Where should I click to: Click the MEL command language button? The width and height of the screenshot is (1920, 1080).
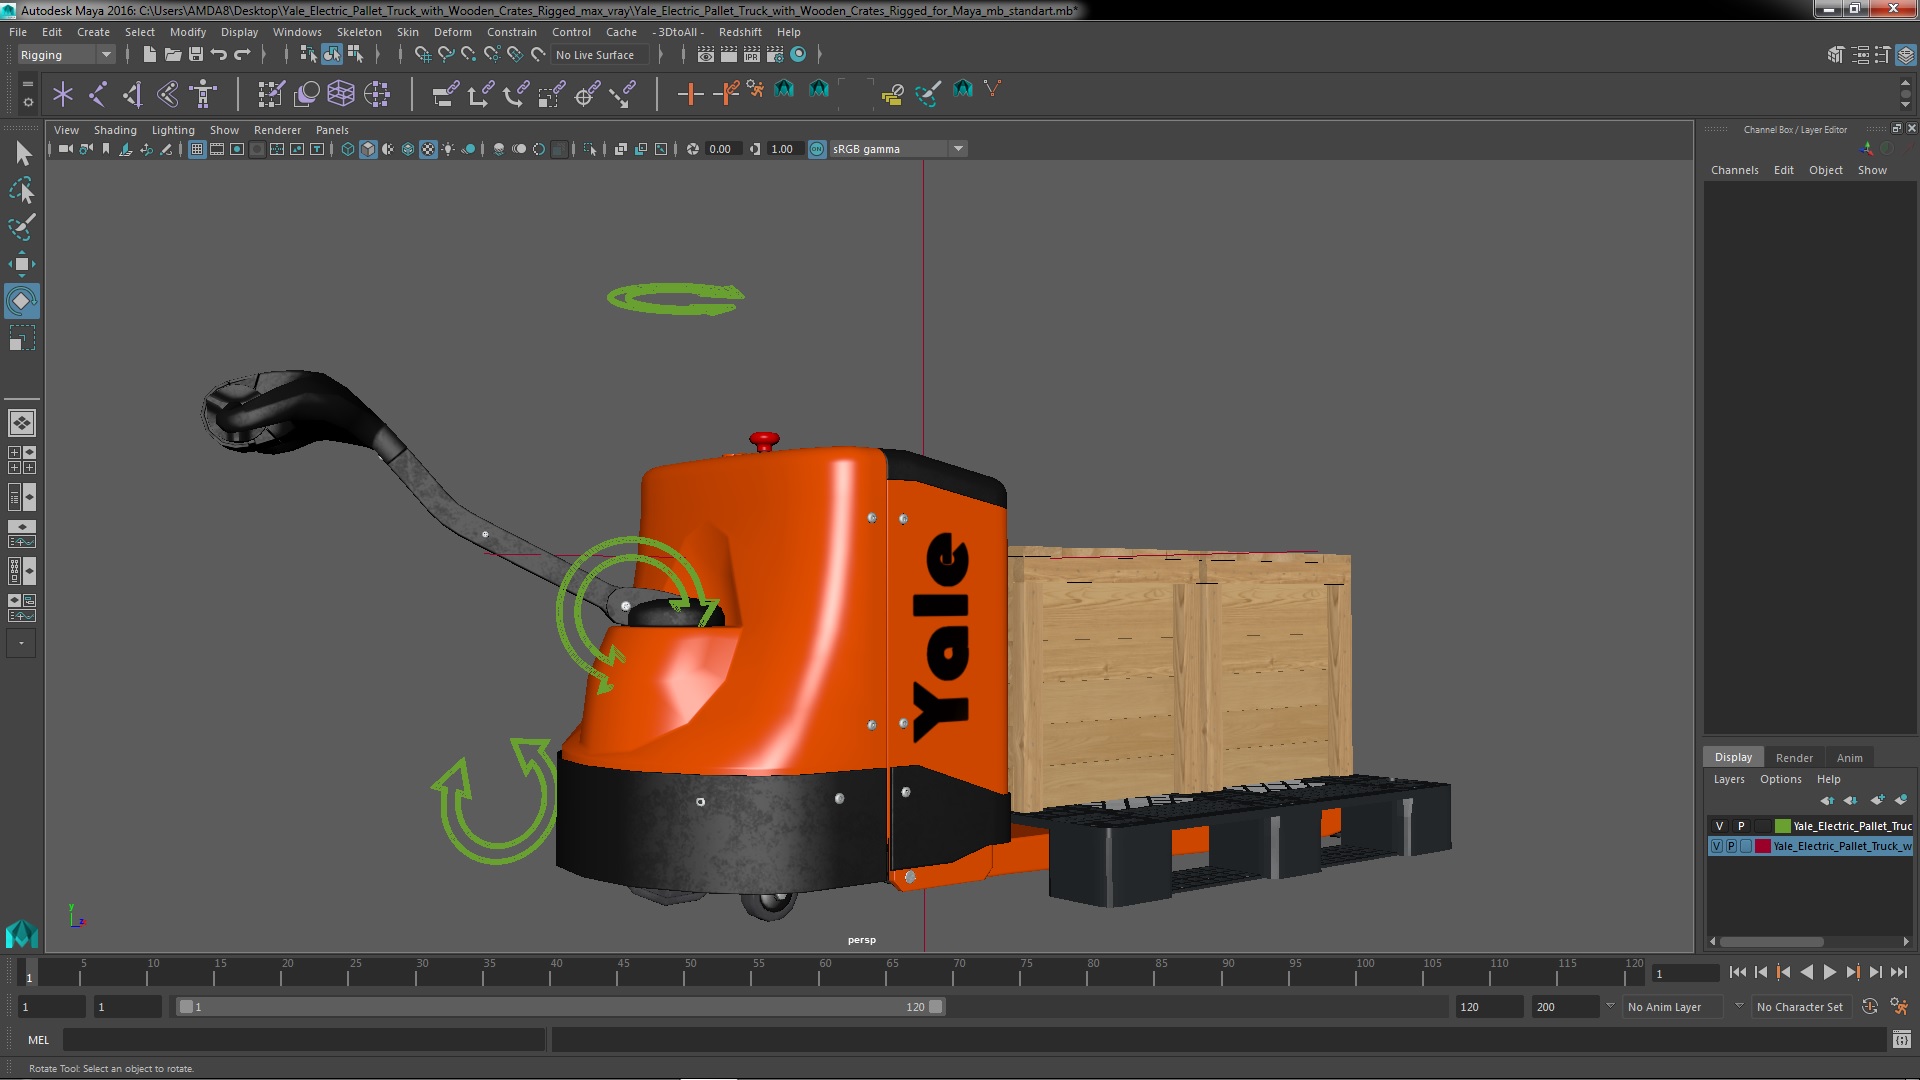pos(38,1040)
